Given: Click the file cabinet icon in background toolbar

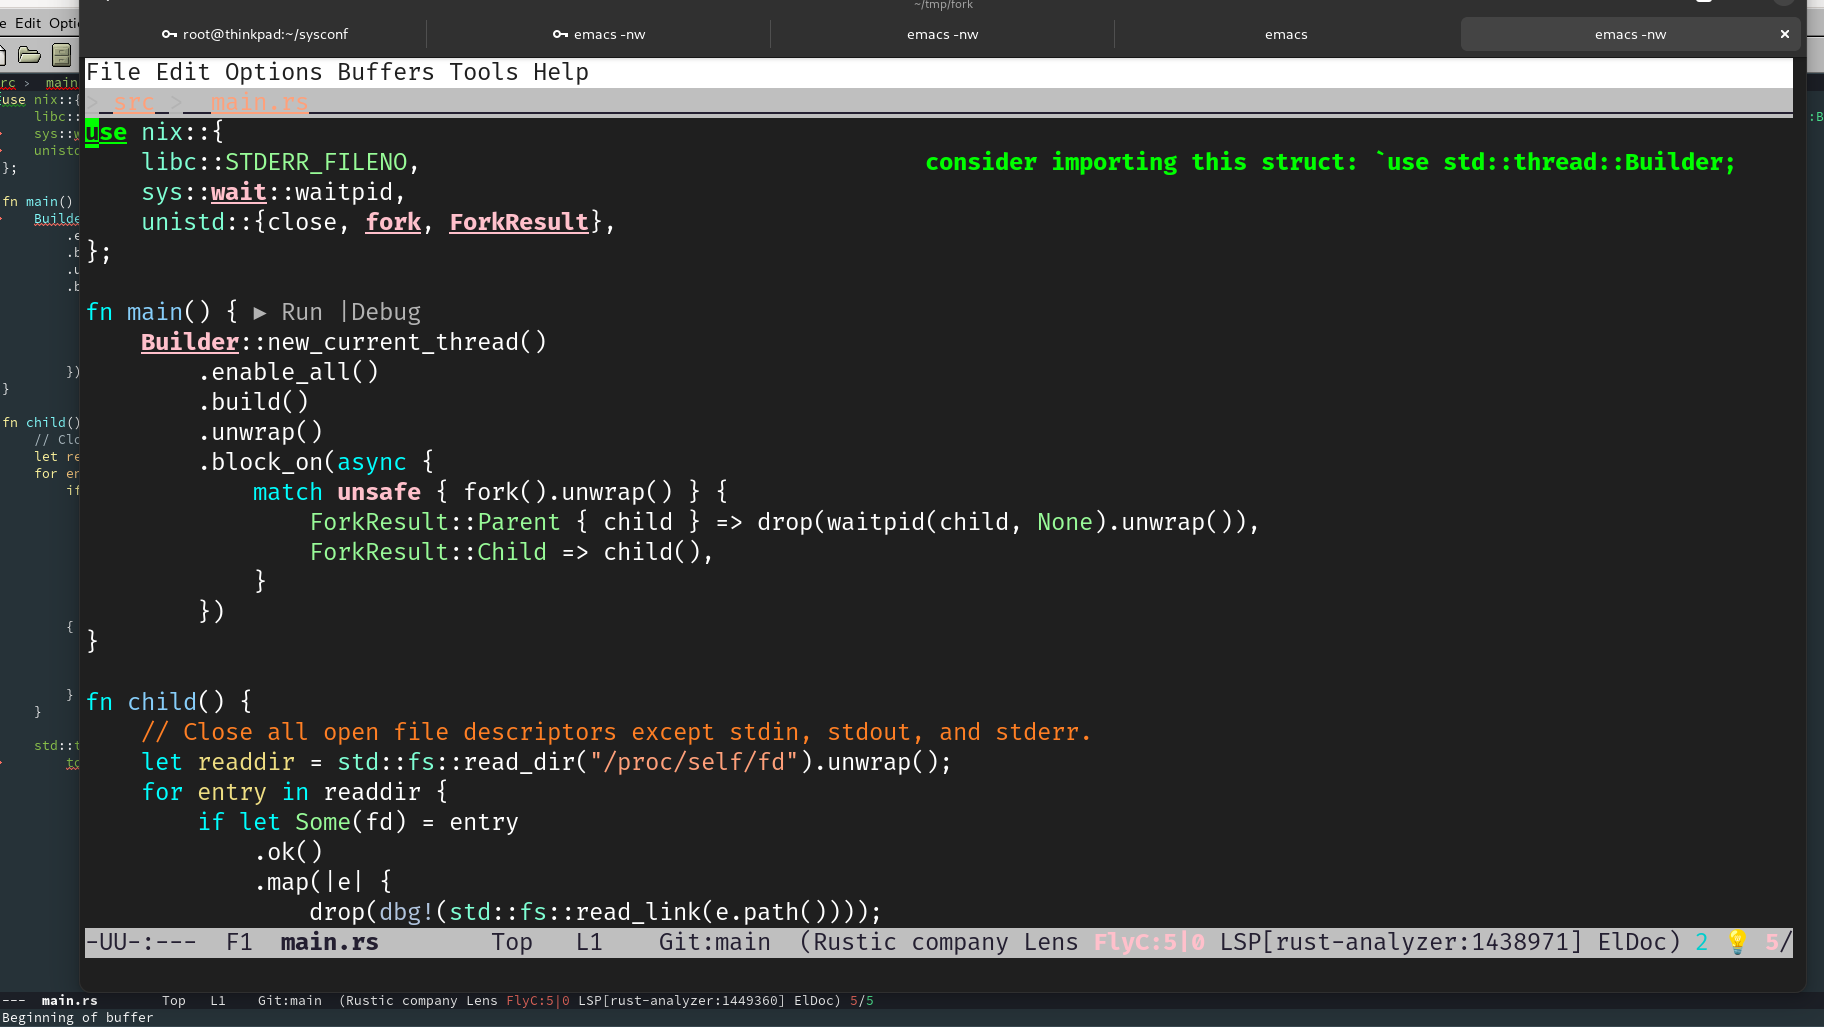Looking at the screenshot, I should [62, 55].
